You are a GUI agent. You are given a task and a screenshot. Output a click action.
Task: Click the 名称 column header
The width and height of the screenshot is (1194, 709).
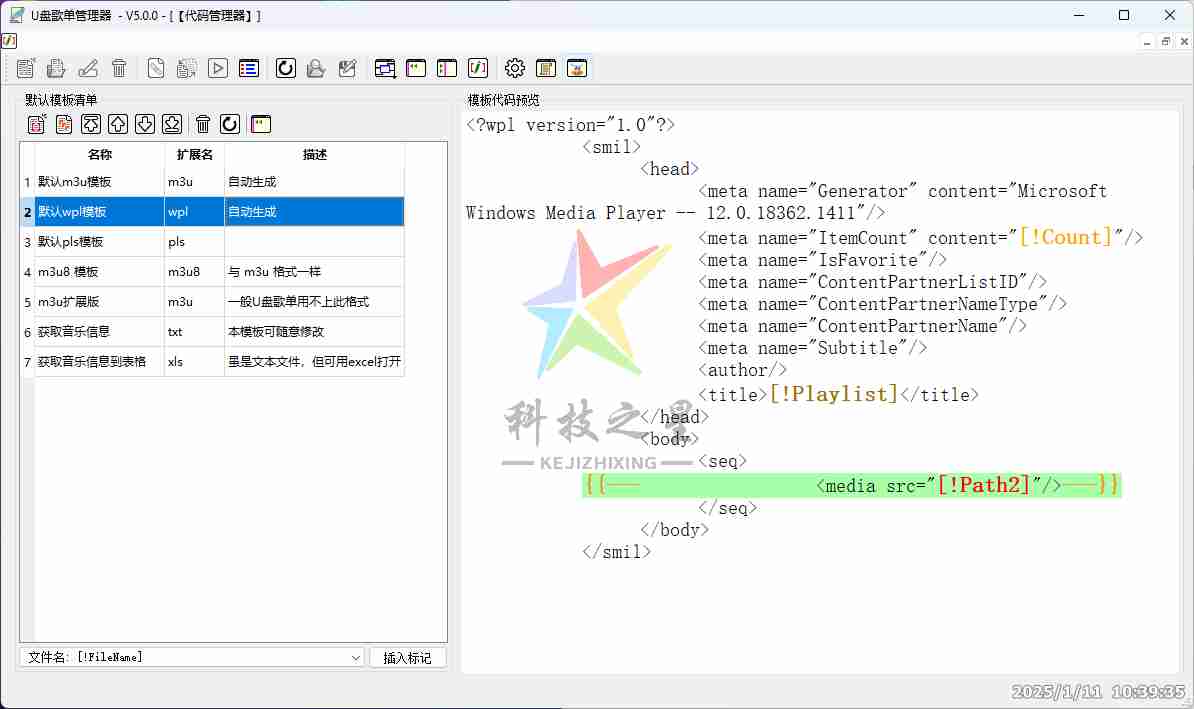(99, 155)
